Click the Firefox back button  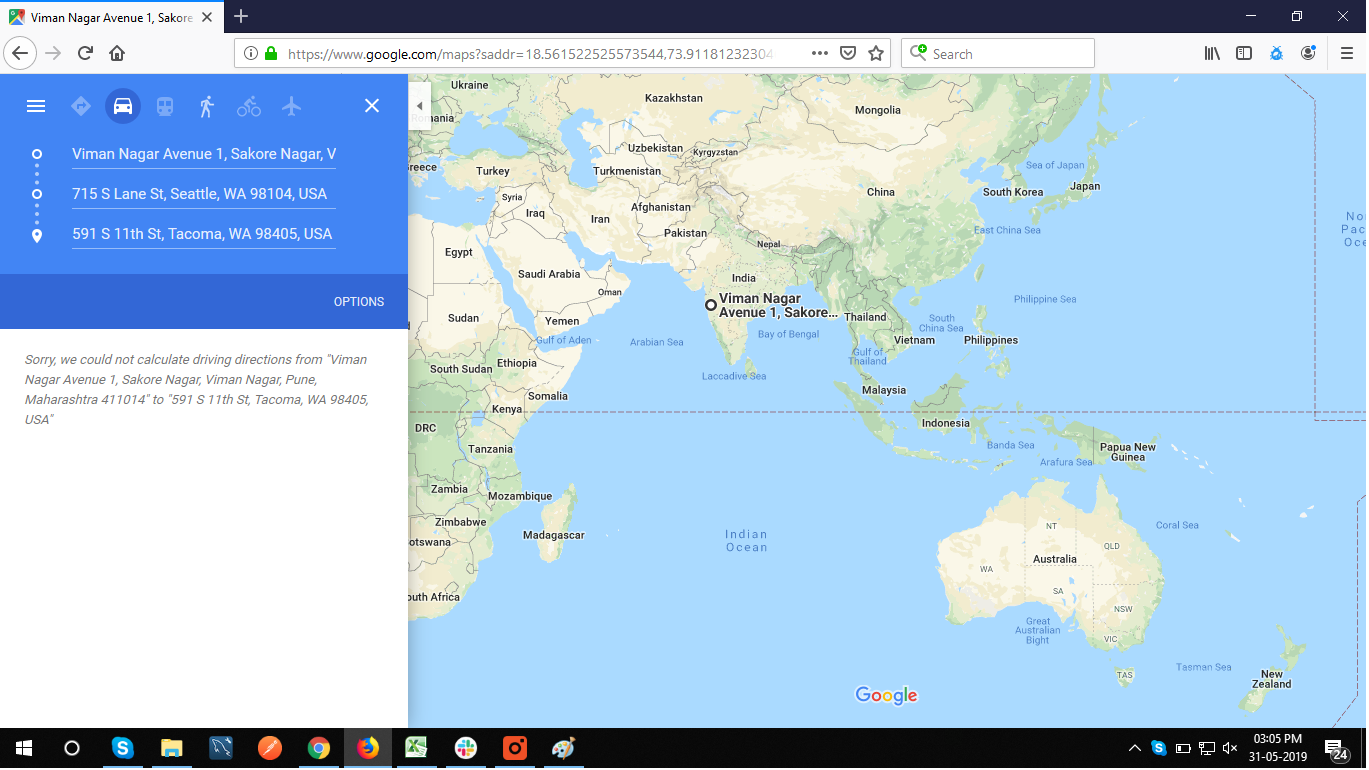click(x=21, y=53)
